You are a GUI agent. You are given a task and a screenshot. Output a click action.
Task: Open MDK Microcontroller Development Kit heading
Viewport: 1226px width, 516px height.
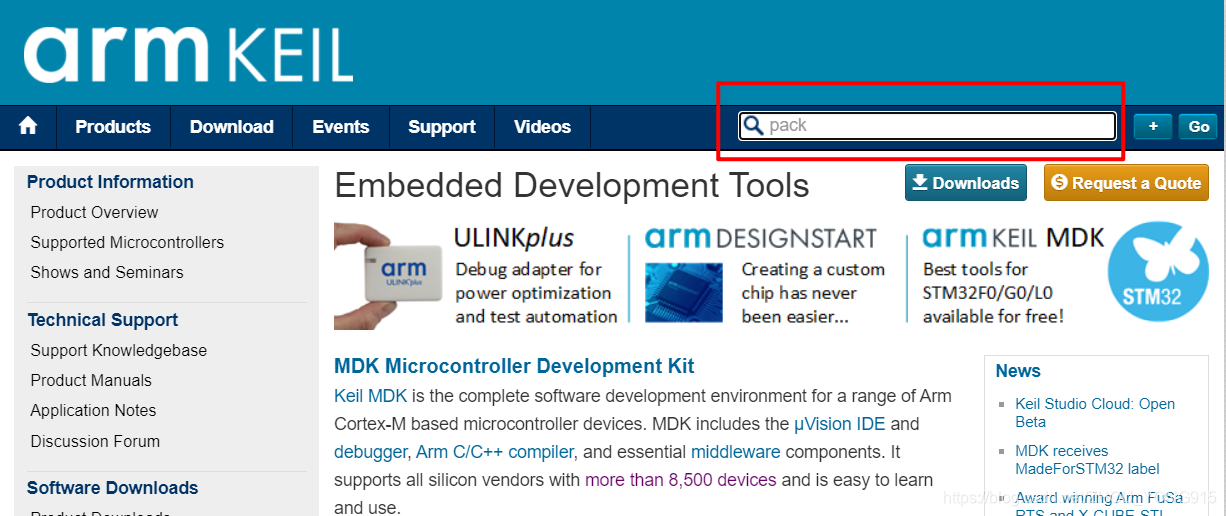click(x=514, y=366)
